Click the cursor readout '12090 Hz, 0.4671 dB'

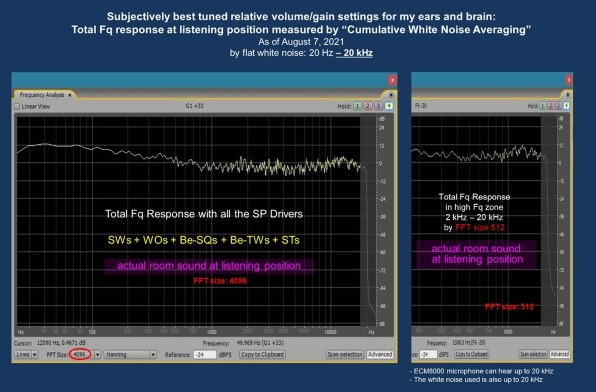point(61,343)
